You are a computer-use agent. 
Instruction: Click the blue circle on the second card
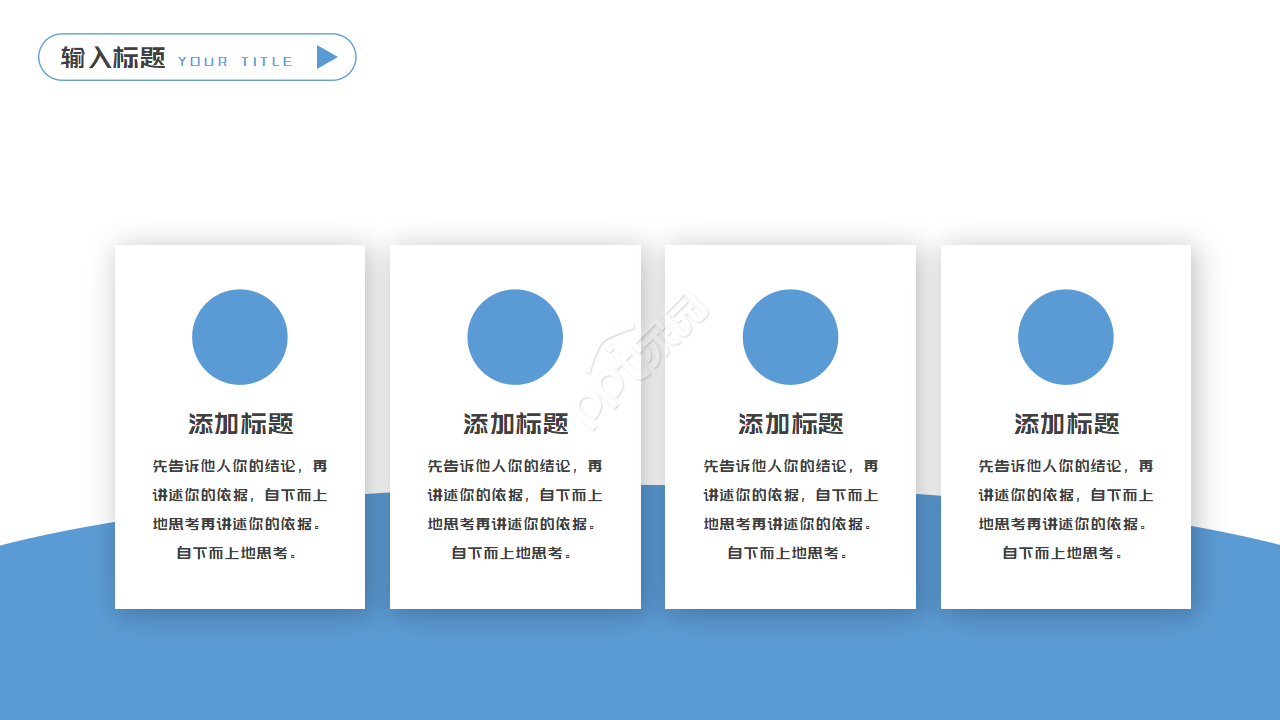pyautogui.click(x=515, y=337)
